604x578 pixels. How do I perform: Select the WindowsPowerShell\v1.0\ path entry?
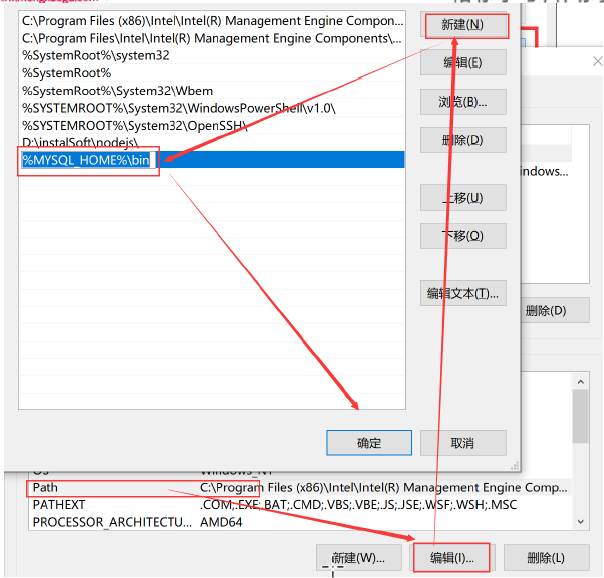[x=212, y=108]
